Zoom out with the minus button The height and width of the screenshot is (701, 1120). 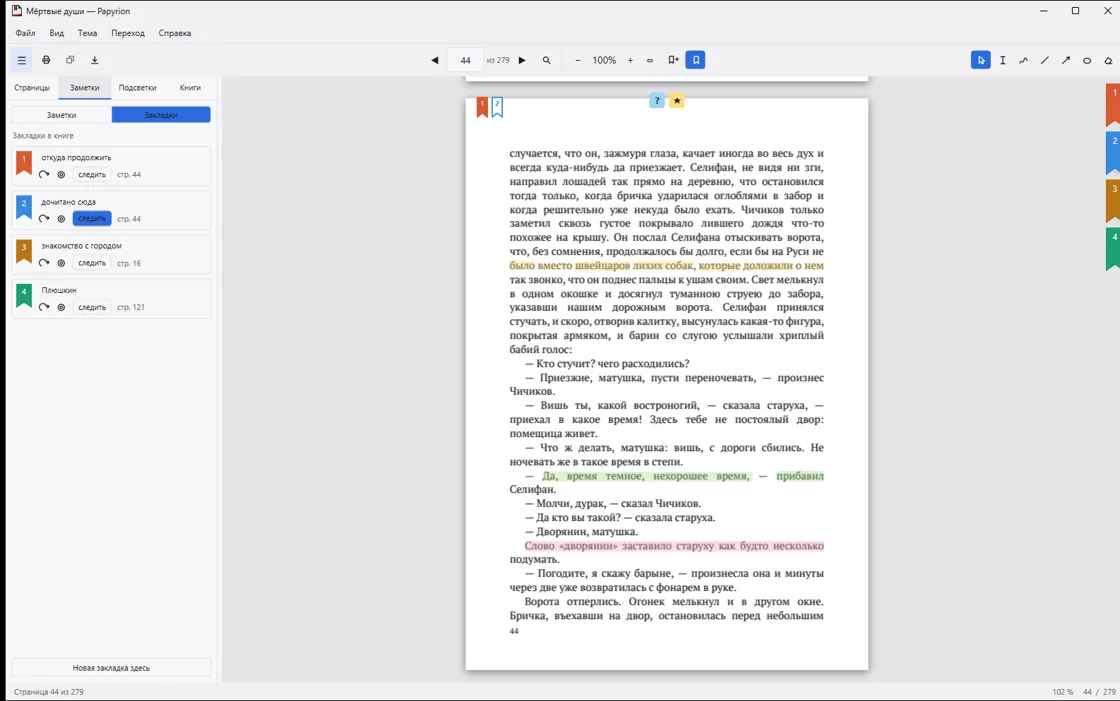tap(578, 61)
